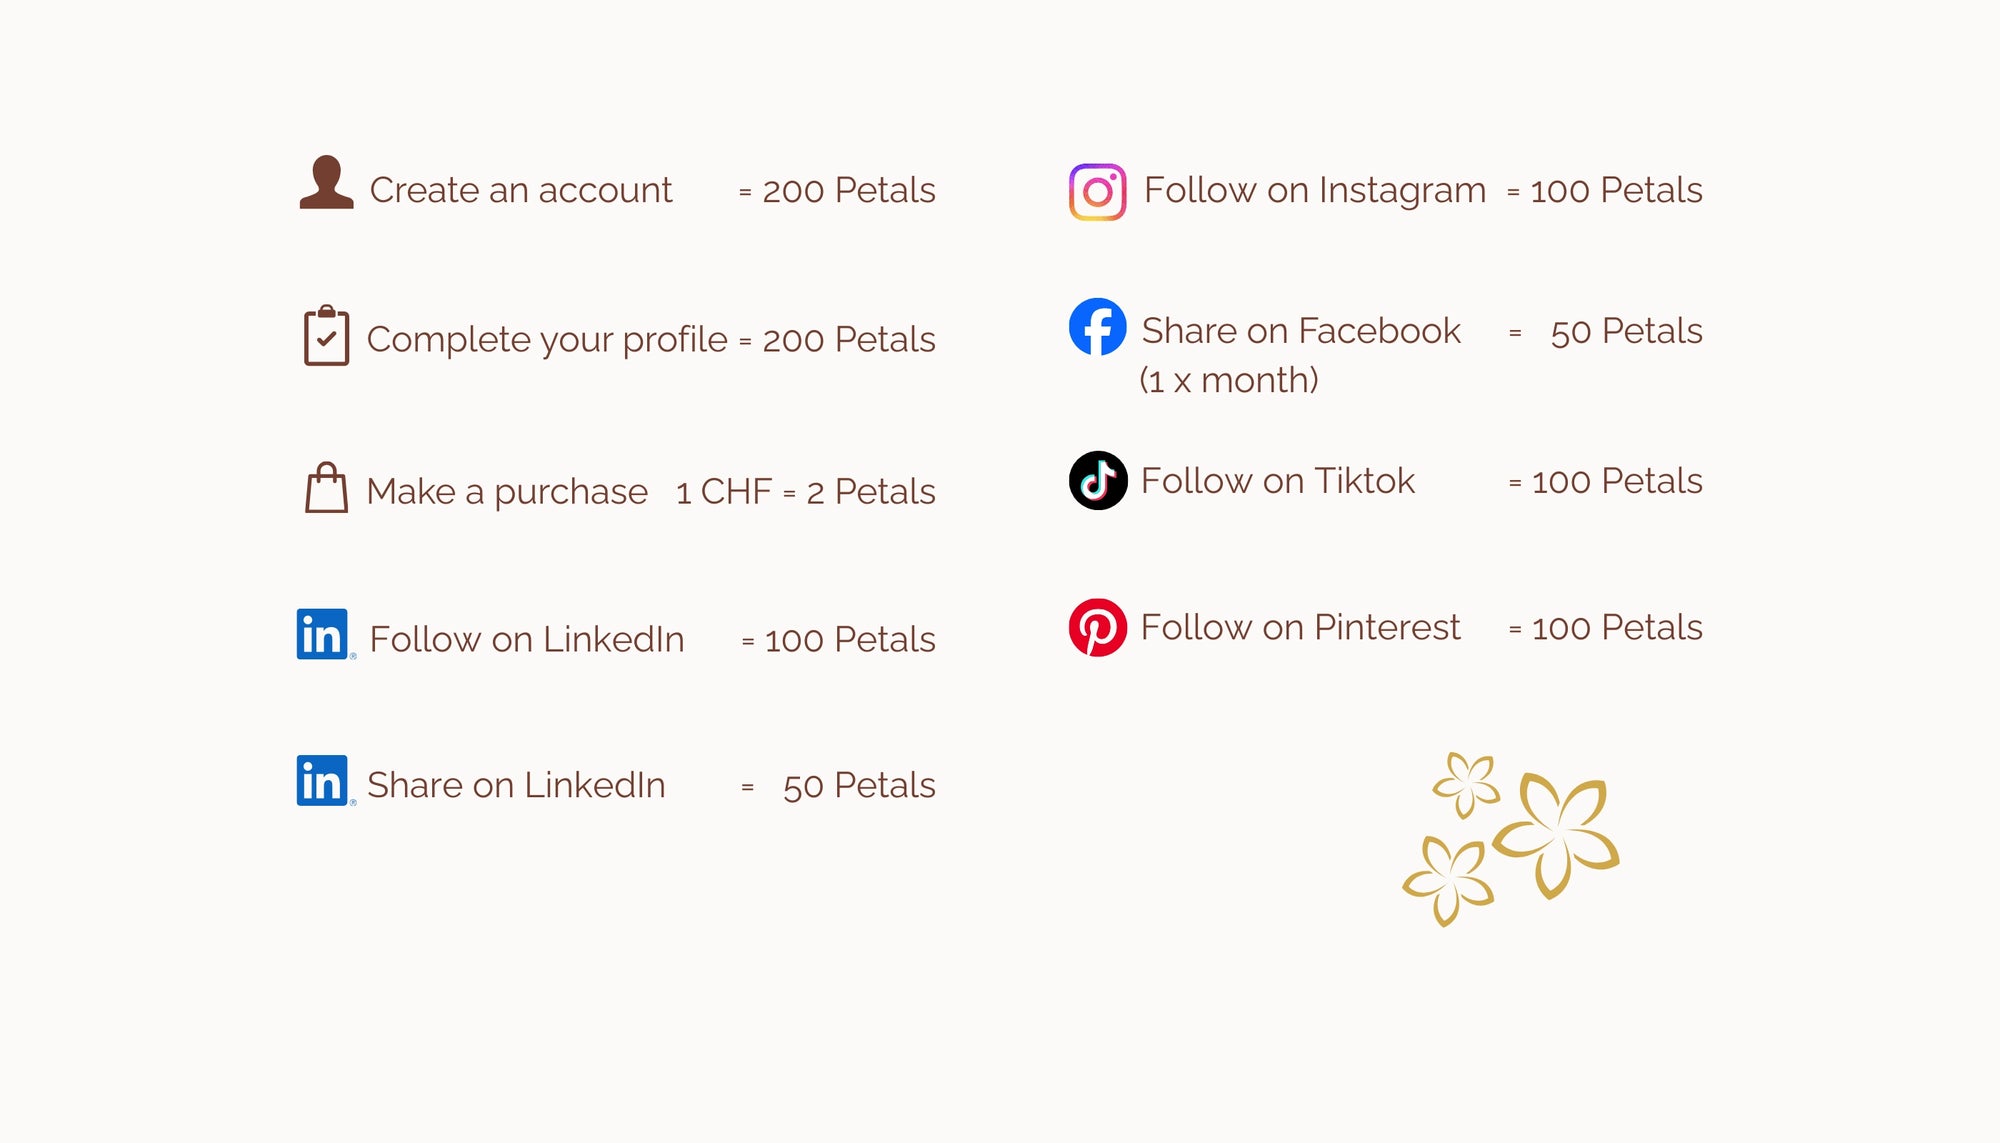Click the TikTok logo icon
The height and width of the screenshot is (1143, 2000).
pyautogui.click(x=1098, y=481)
